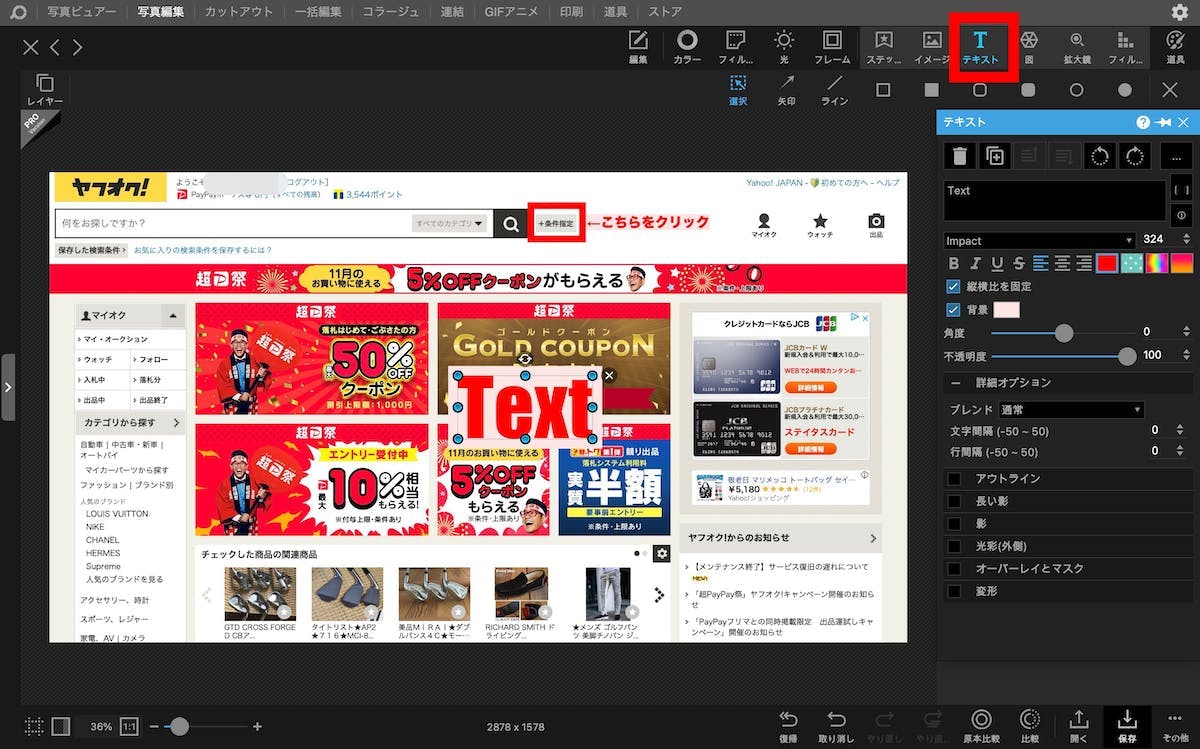Open the 光 light tool
The image size is (1200, 749).
coord(784,46)
